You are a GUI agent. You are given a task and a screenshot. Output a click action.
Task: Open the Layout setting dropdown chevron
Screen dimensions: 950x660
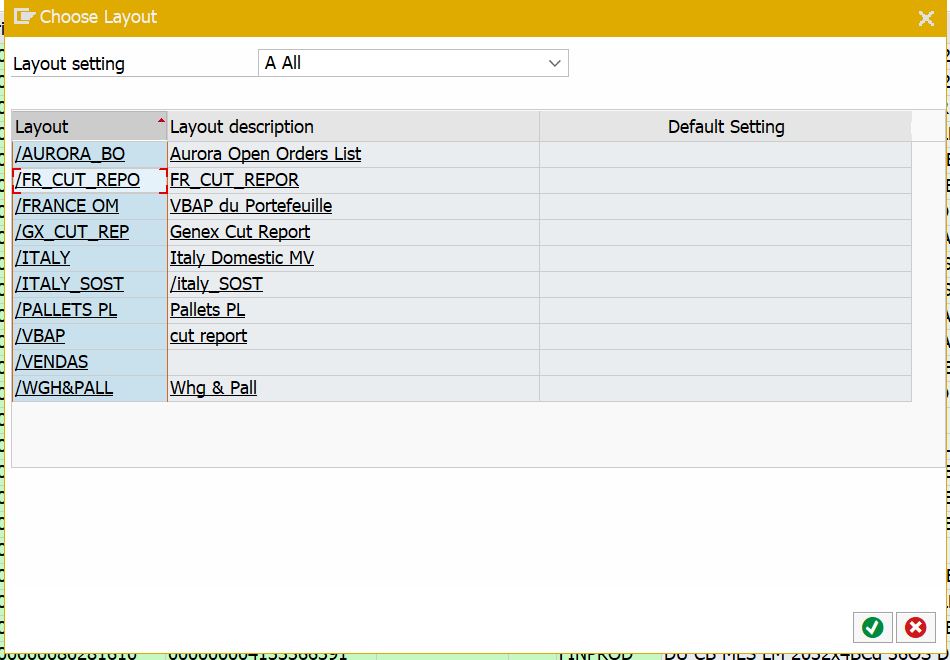554,62
